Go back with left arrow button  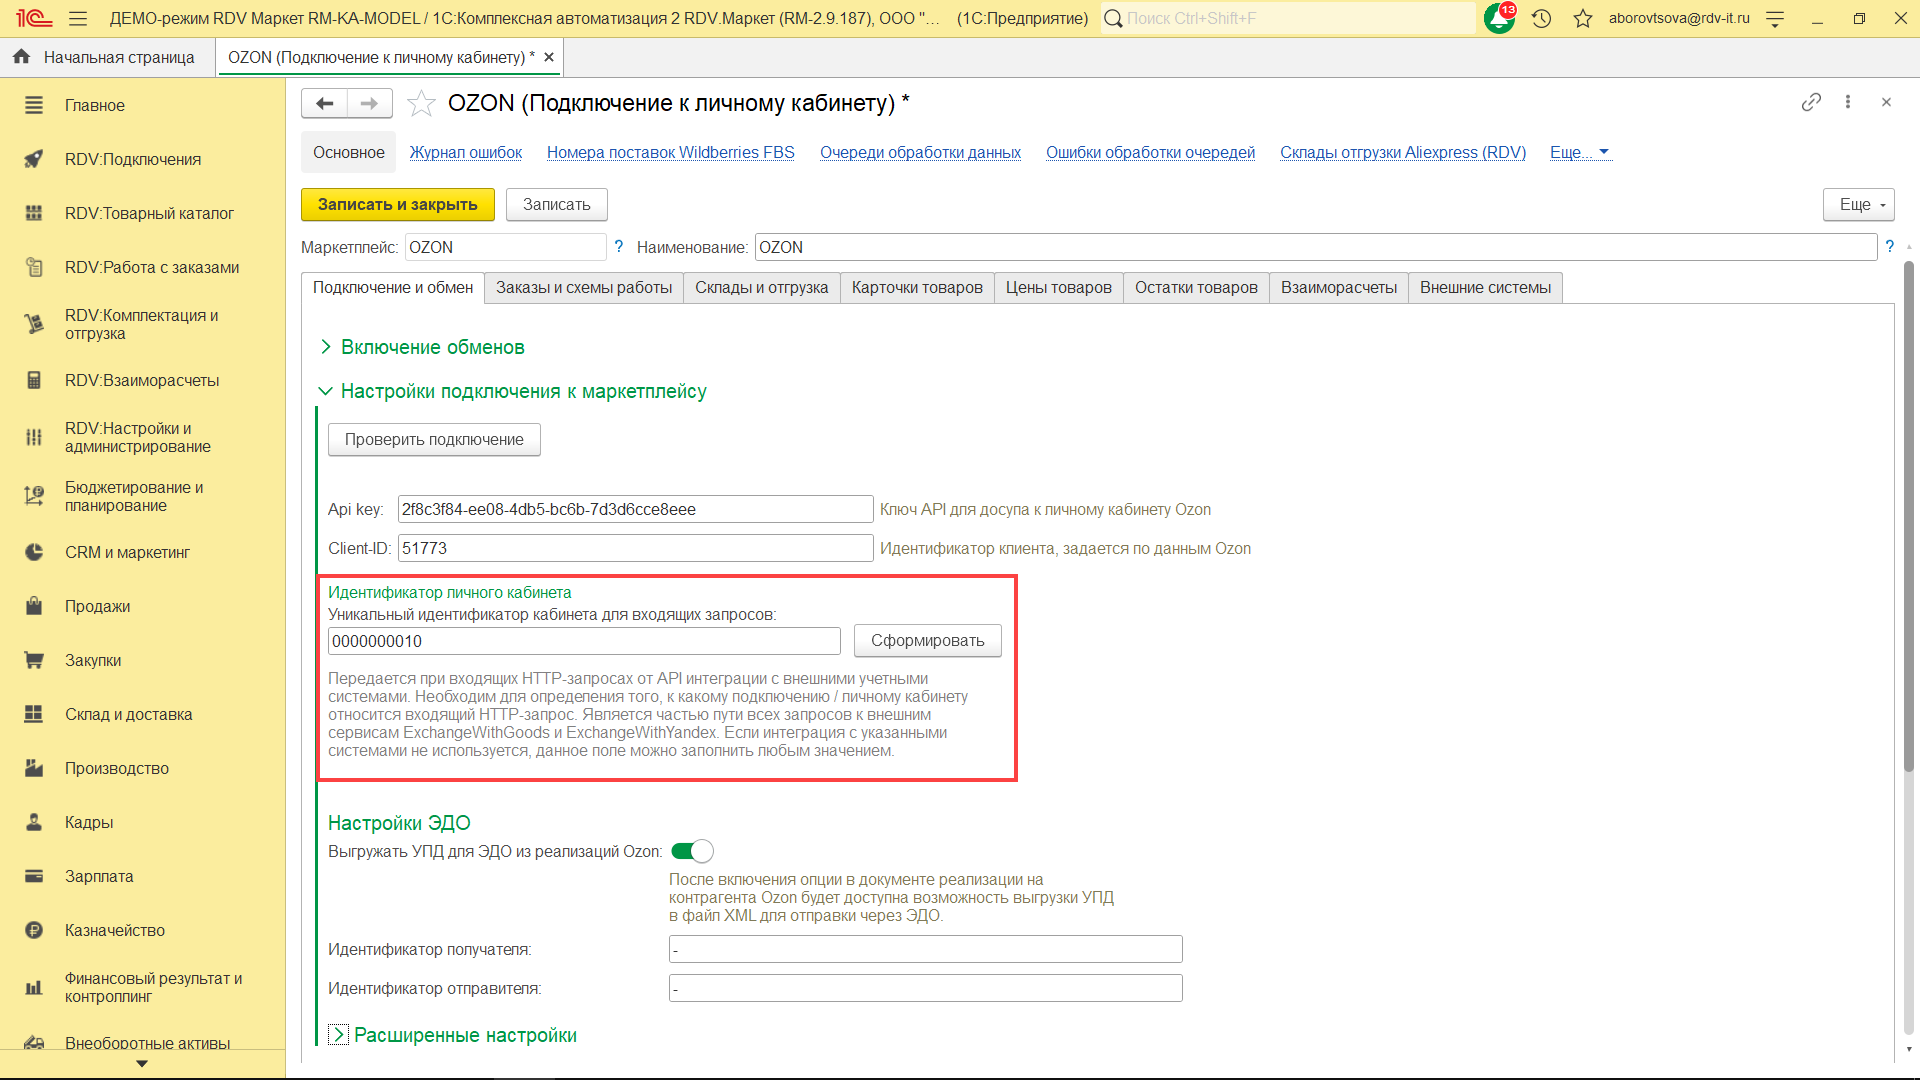click(324, 103)
